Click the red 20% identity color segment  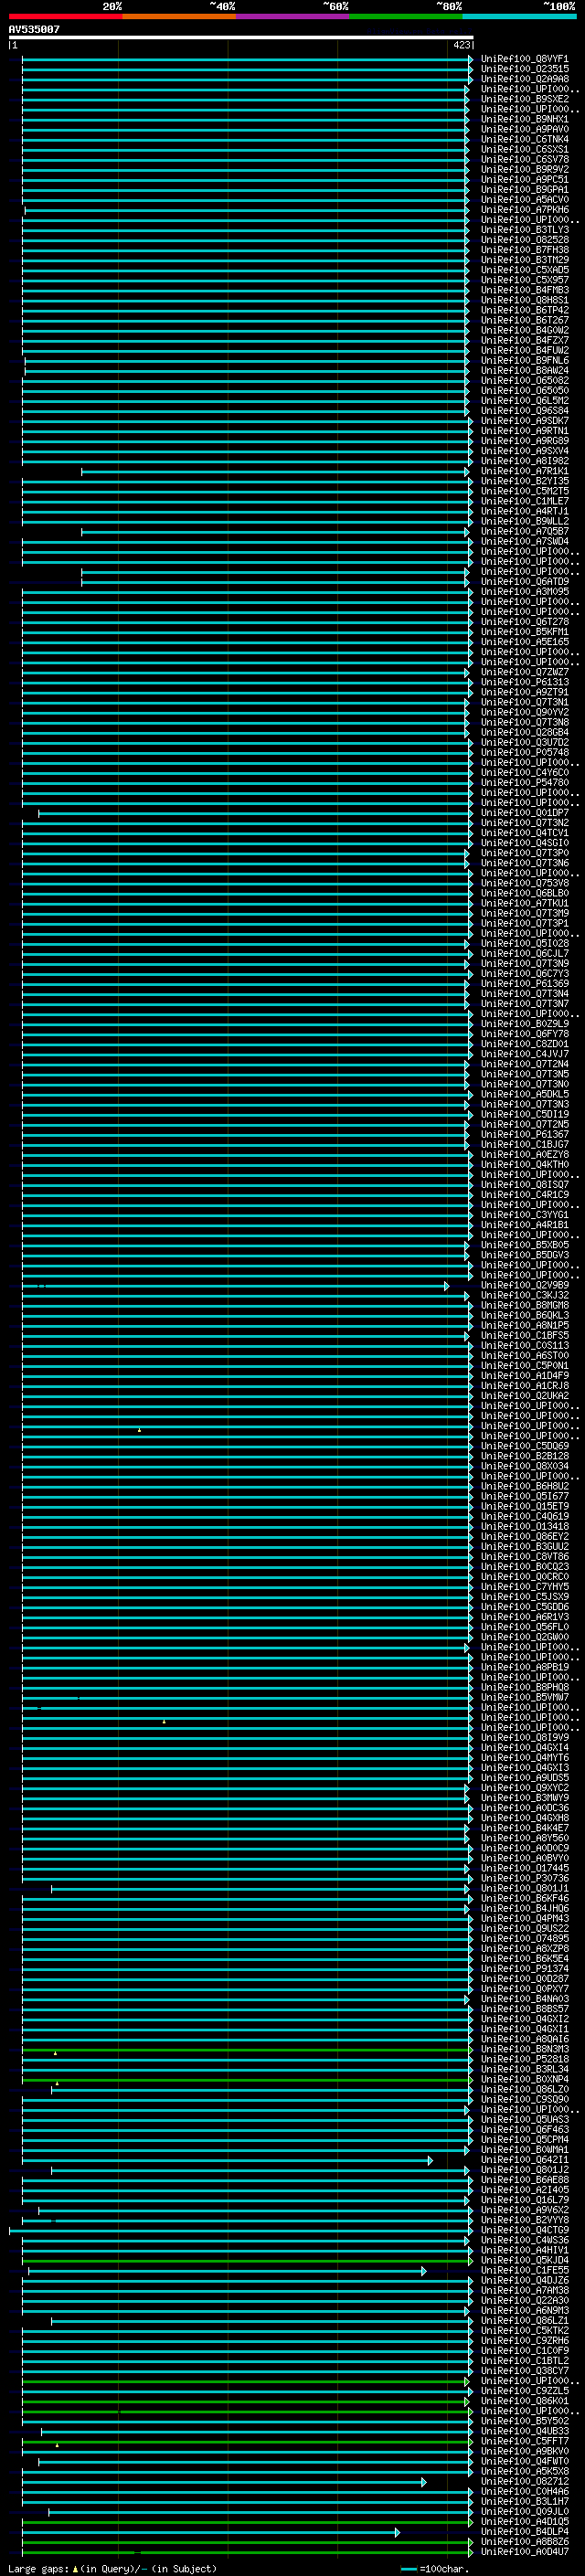tap(65, 16)
